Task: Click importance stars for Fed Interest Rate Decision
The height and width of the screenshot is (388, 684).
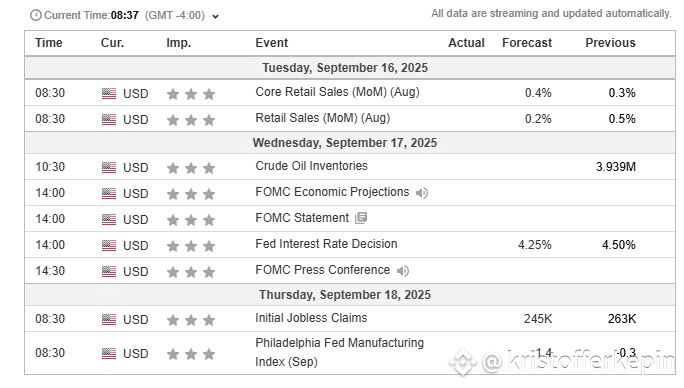Action: coord(191,246)
